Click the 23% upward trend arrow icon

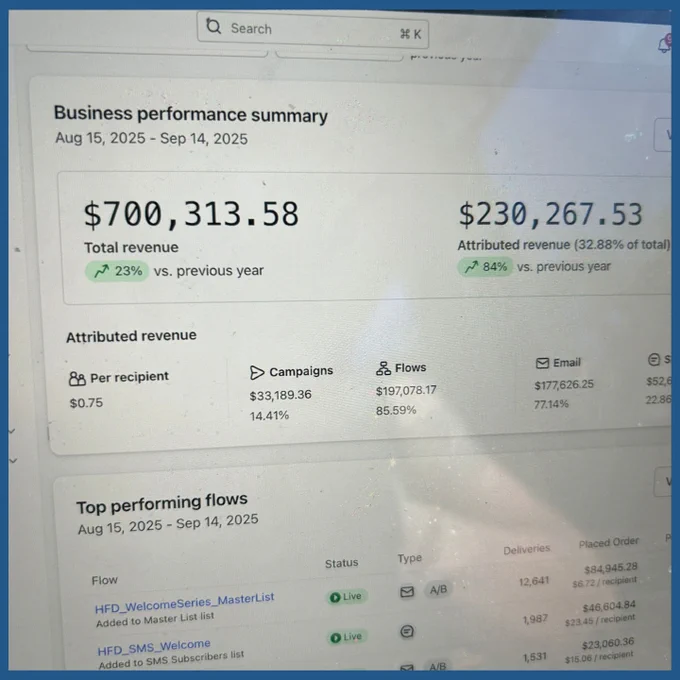pos(101,271)
